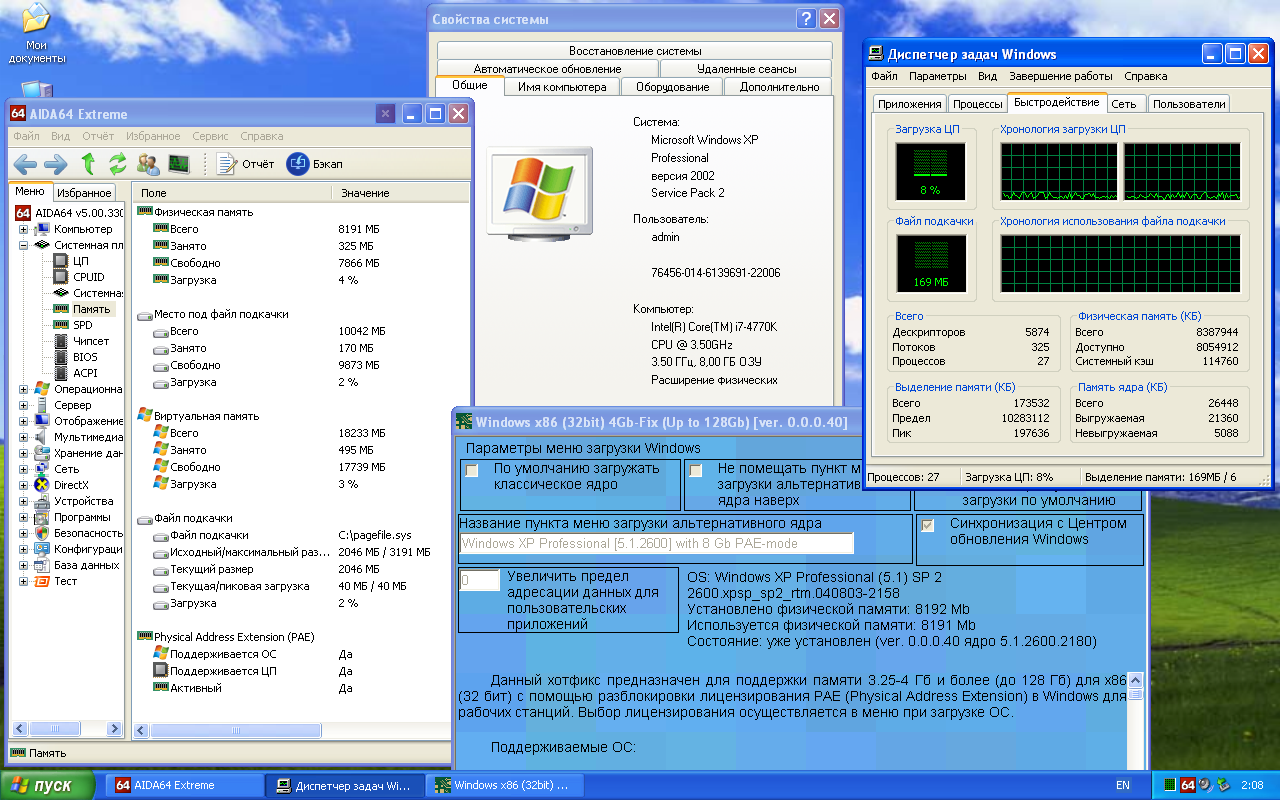Click the Тест tree item icon

pos(42,581)
